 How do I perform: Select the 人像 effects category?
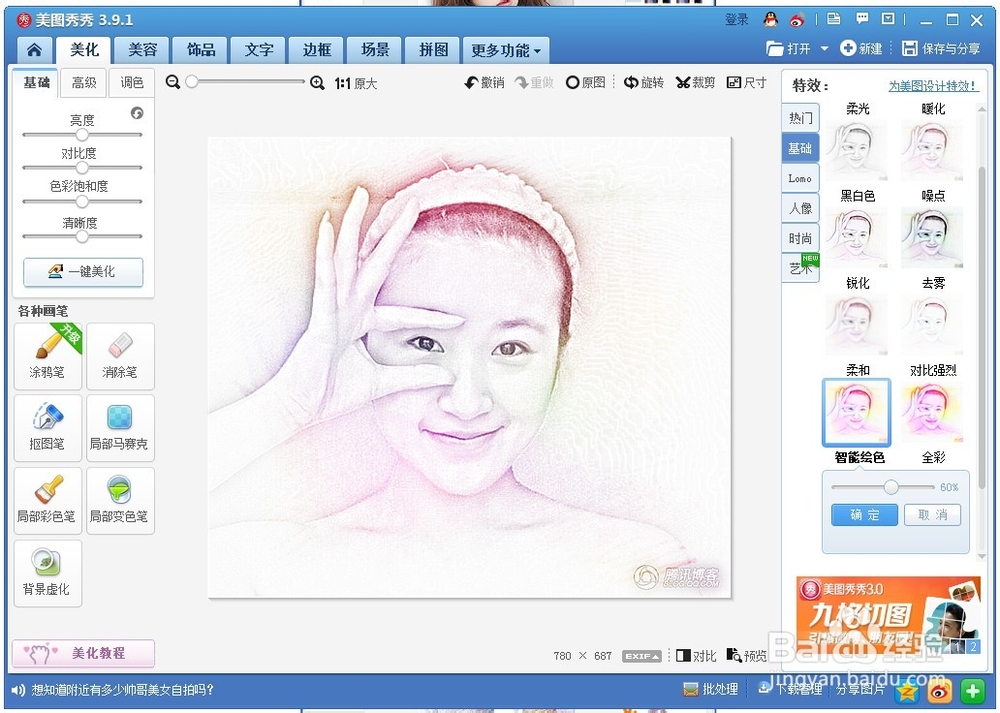tap(800, 209)
